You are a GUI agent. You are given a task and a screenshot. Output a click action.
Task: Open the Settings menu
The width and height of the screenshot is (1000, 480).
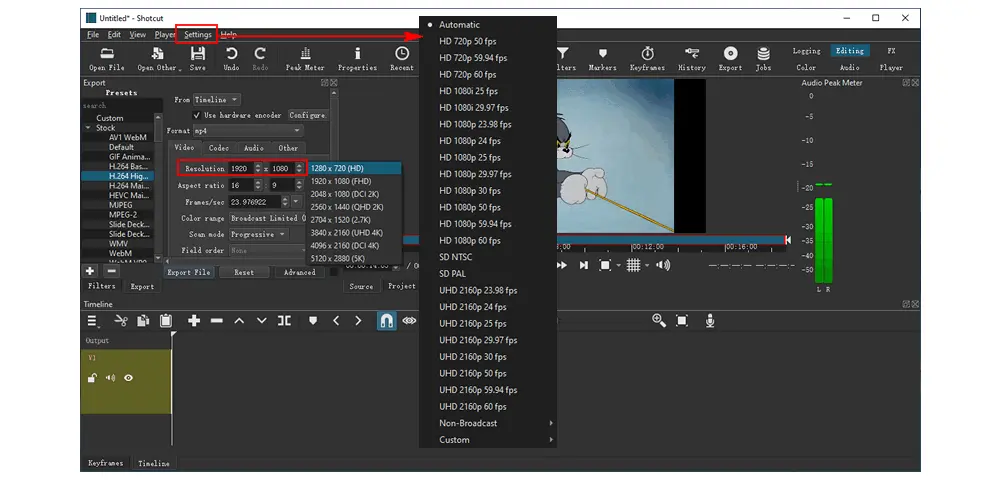(x=198, y=35)
